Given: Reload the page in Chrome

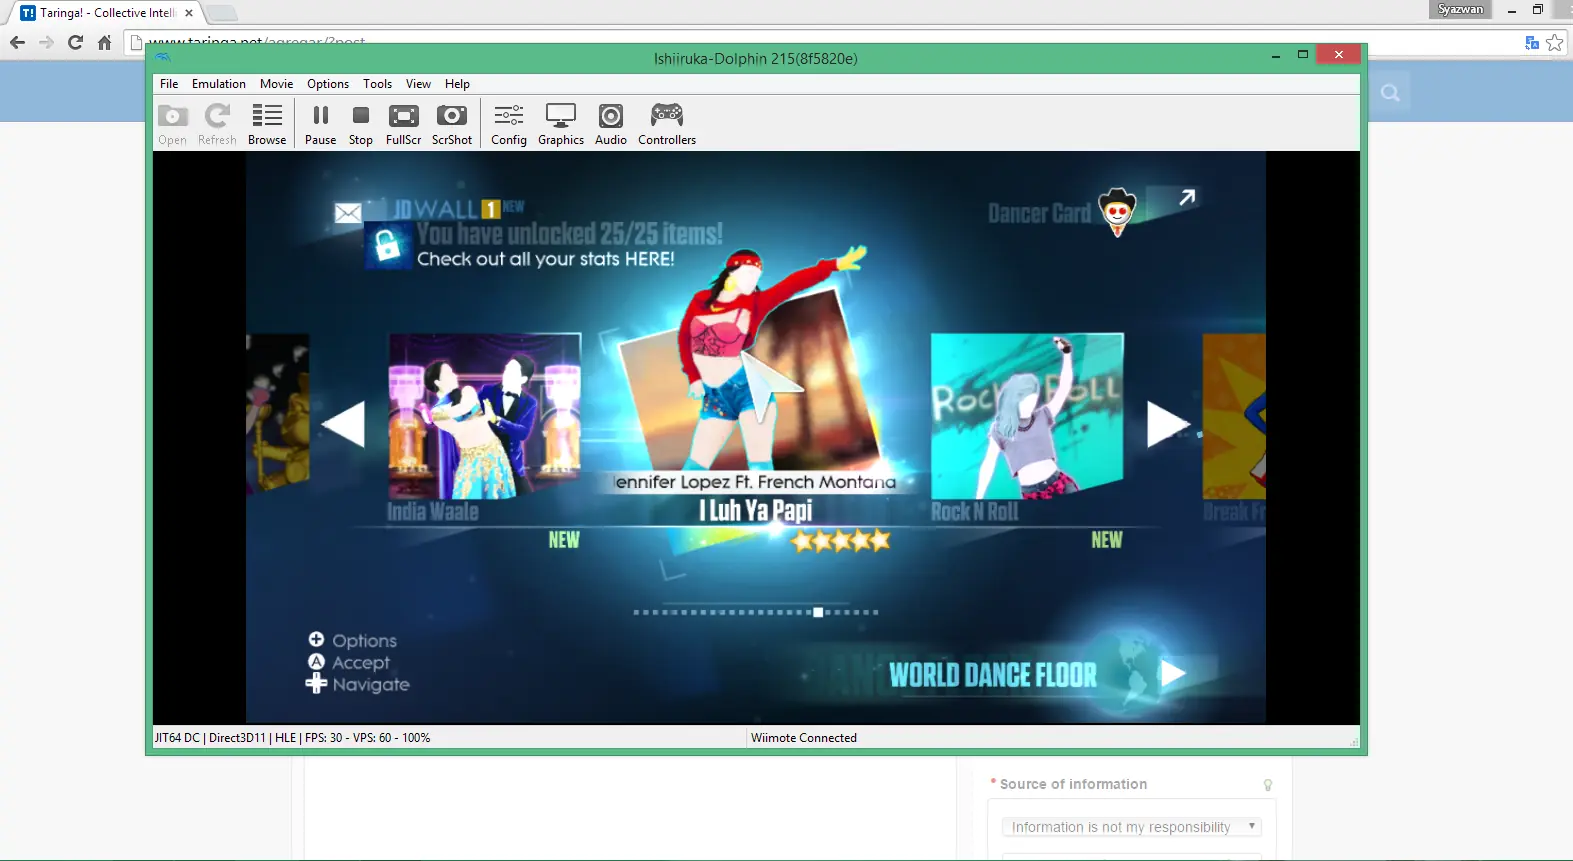Looking at the screenshot, I should click(x=75, y=42).
